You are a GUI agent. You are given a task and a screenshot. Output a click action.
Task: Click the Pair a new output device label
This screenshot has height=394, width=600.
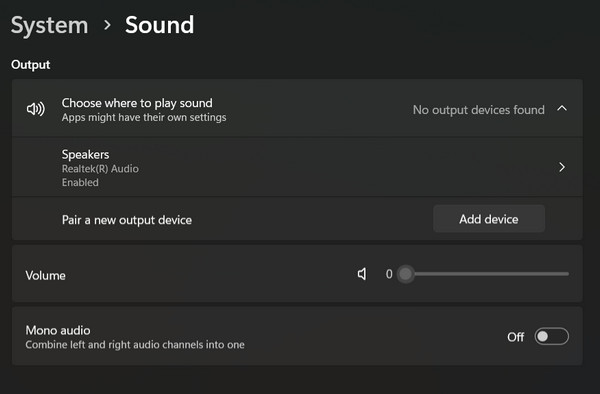127,220
